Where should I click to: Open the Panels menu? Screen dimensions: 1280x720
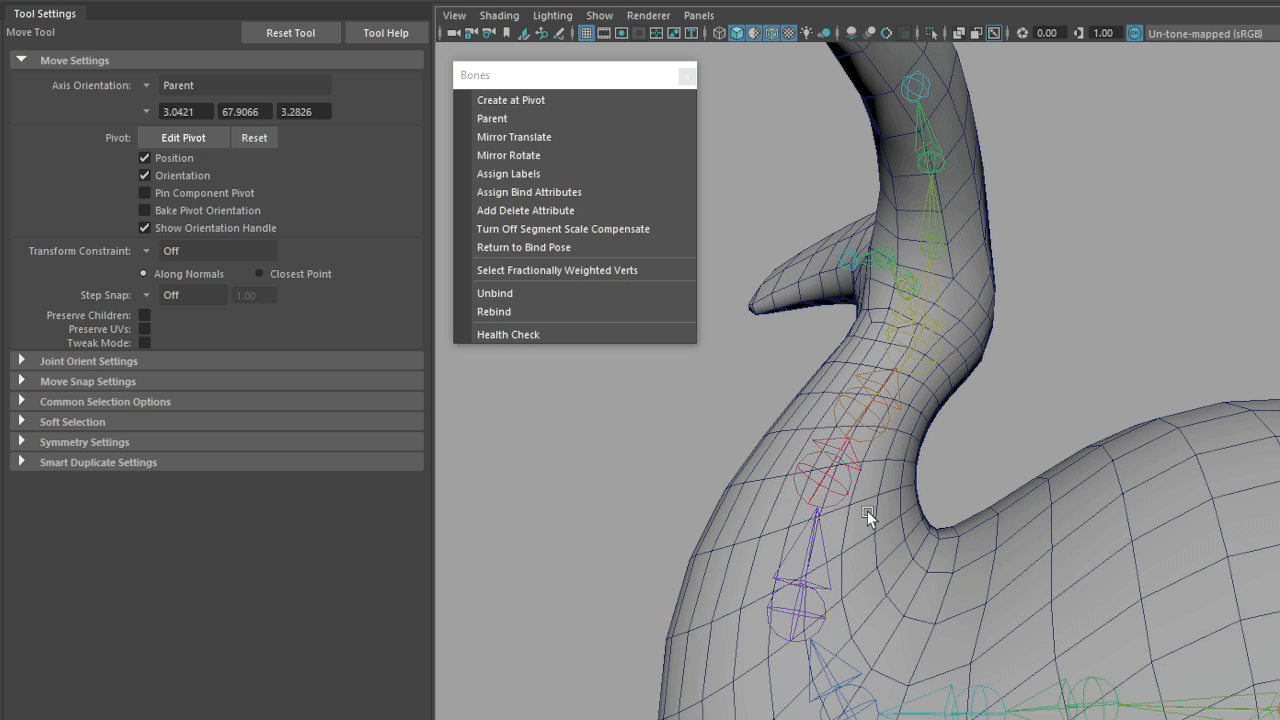click(x=698, y=15)
